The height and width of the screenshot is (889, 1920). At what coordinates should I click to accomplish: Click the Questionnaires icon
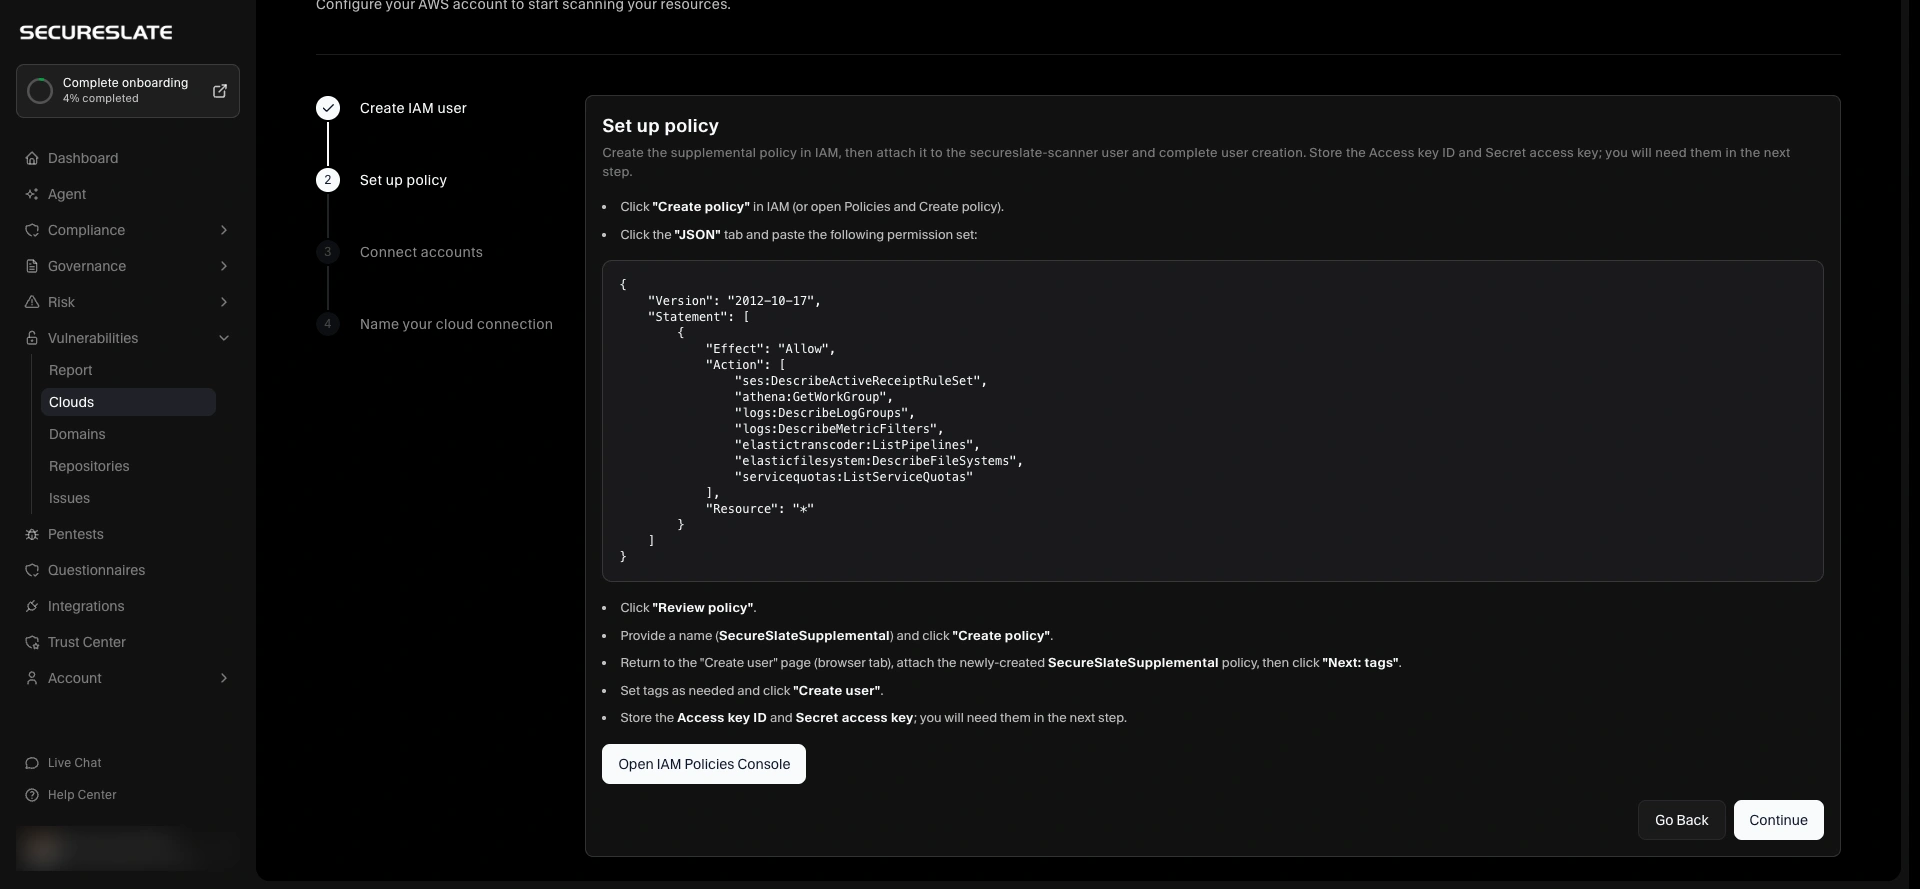pos(32,570)
